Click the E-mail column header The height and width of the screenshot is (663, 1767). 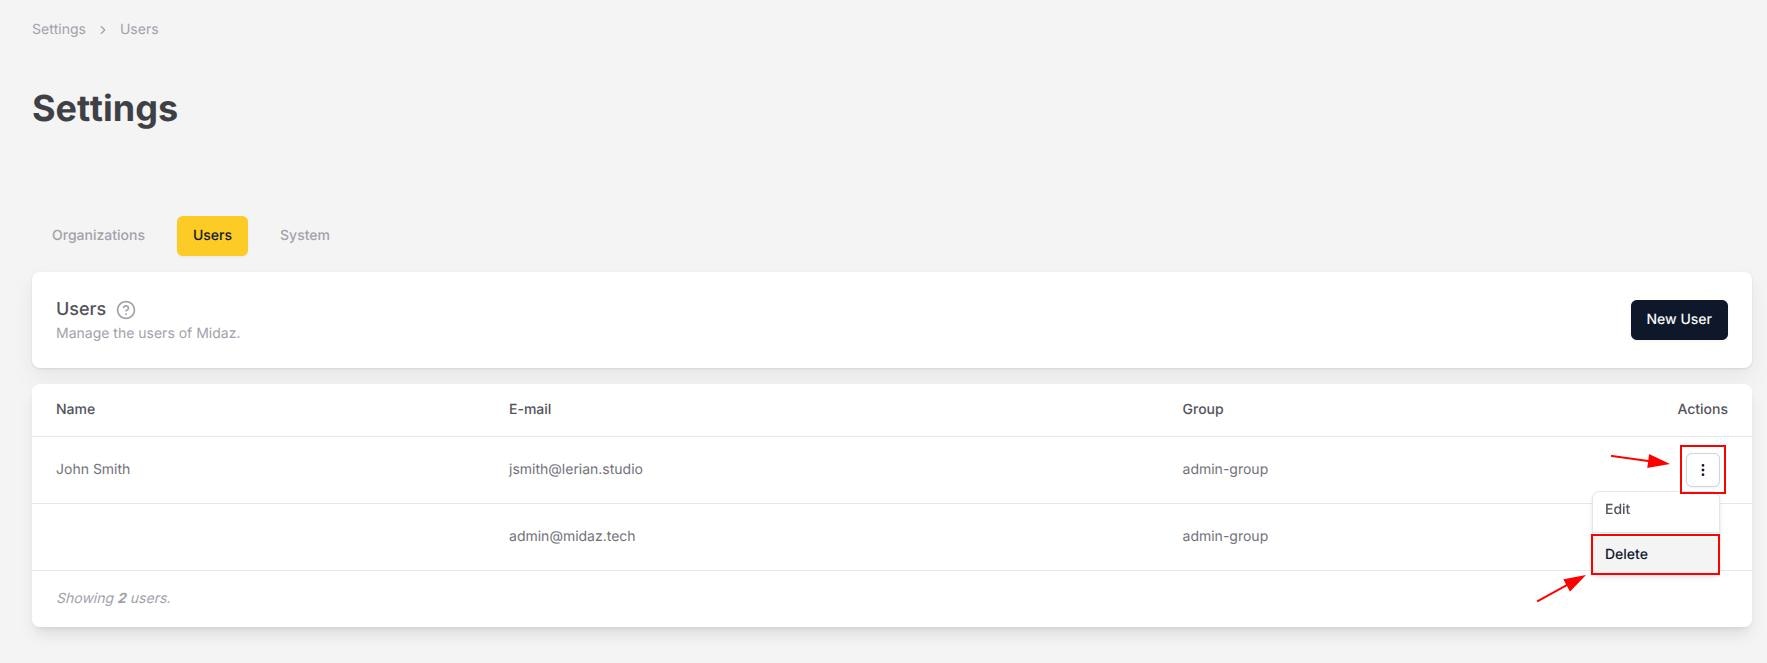coord(530,409)
